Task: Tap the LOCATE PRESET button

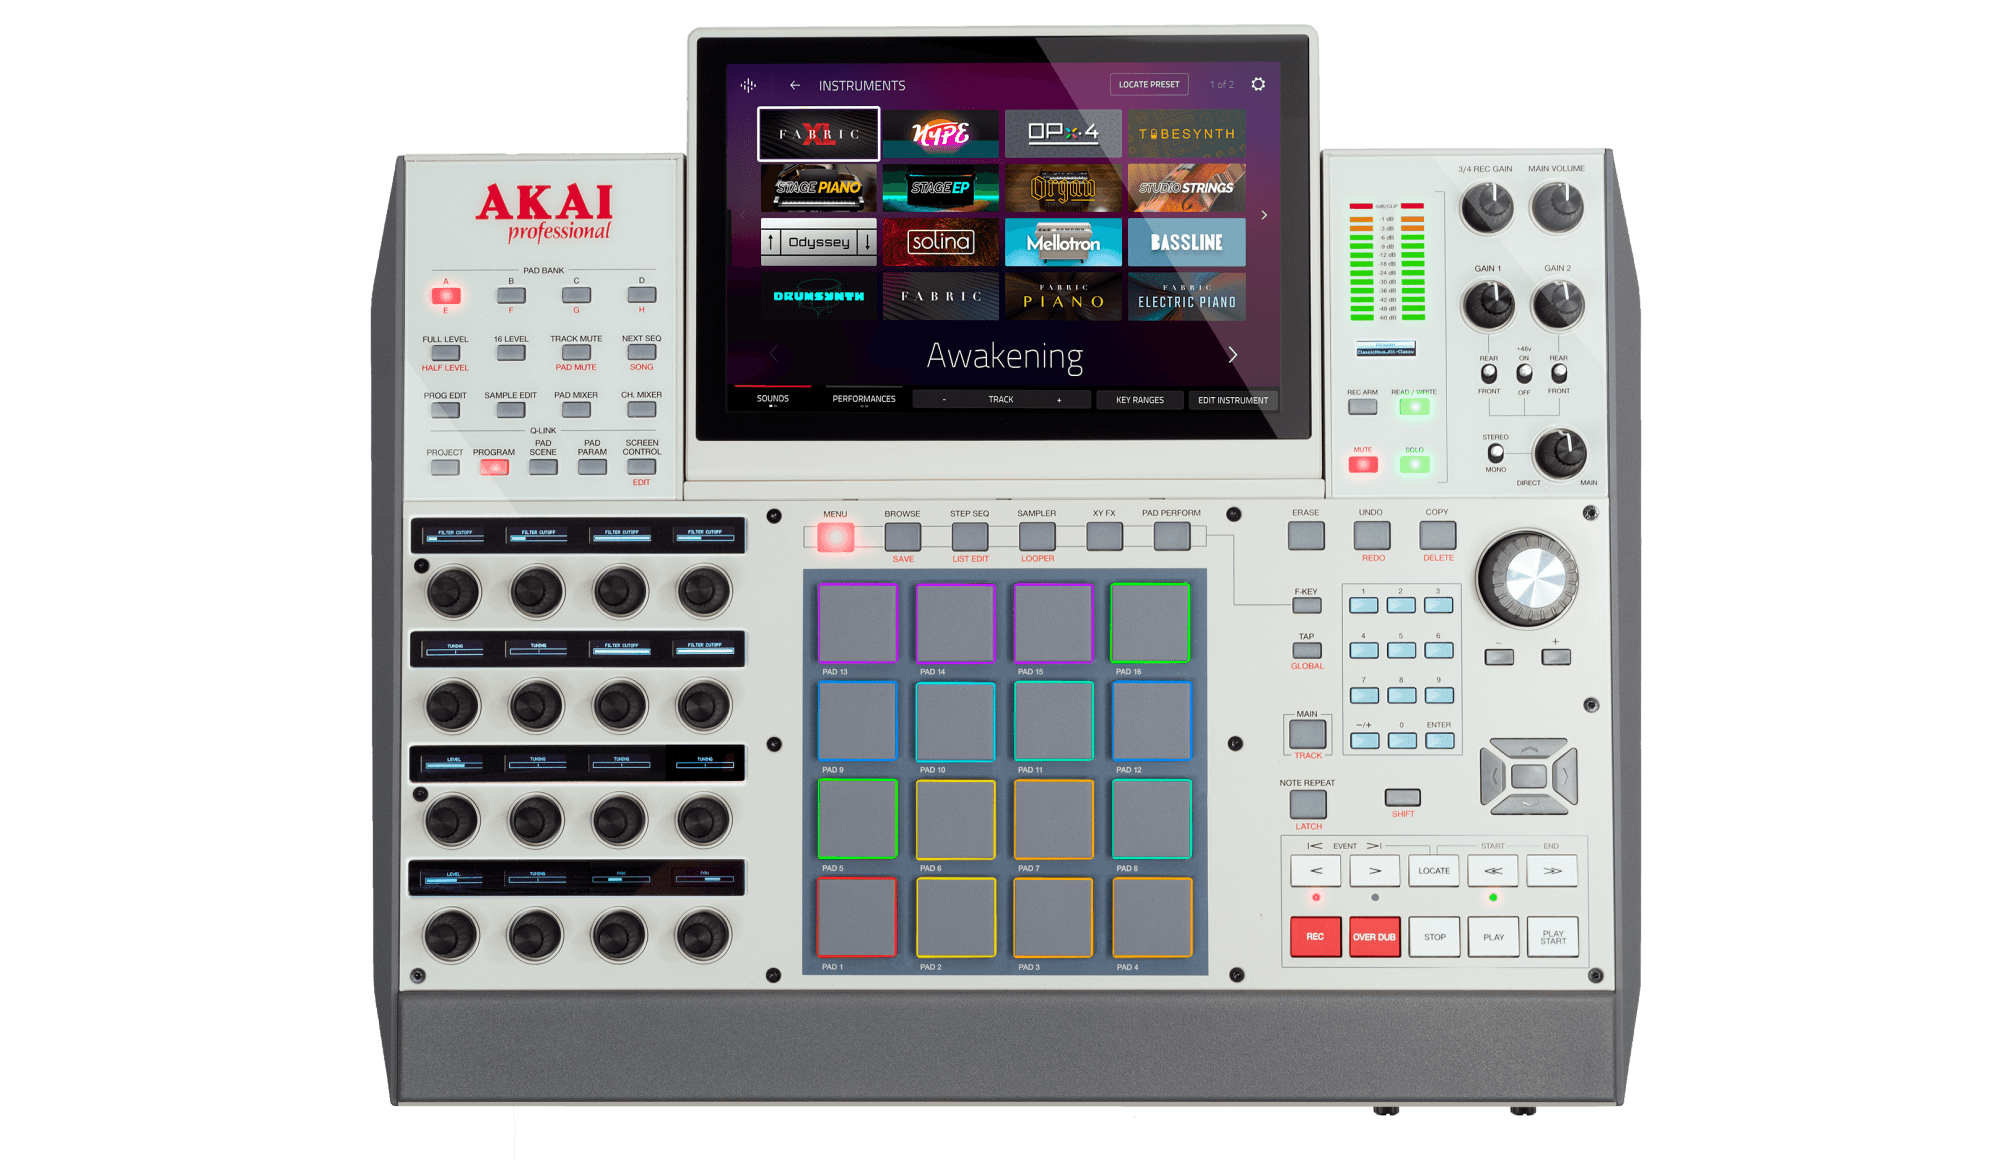Action: point(1149,85)
